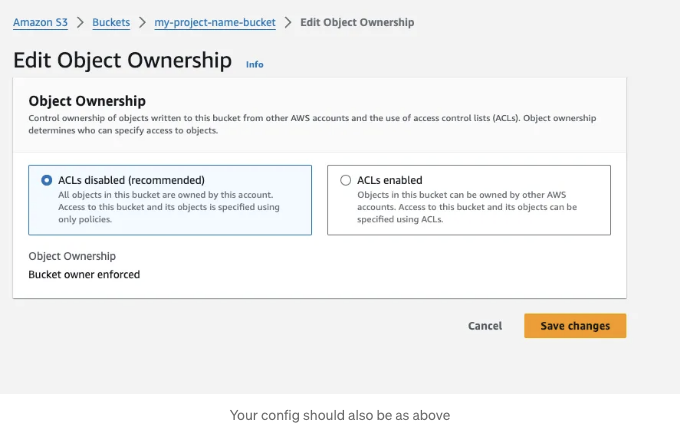Click the 'Your config should also be as above' caption
Screen dimensions: 680x424
click(x=340, y=415)
